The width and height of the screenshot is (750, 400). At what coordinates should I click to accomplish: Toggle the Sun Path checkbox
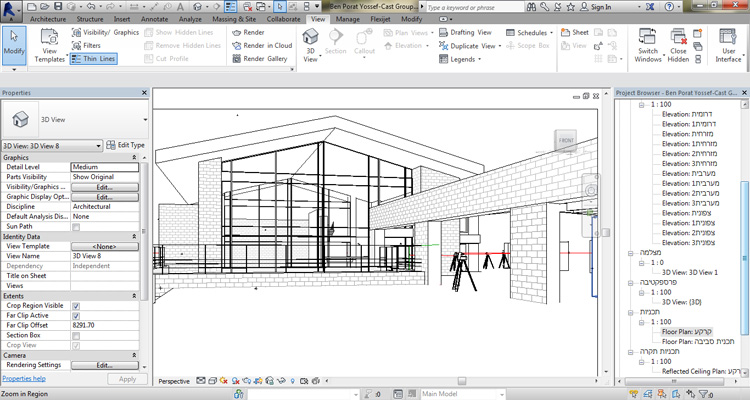76,227
